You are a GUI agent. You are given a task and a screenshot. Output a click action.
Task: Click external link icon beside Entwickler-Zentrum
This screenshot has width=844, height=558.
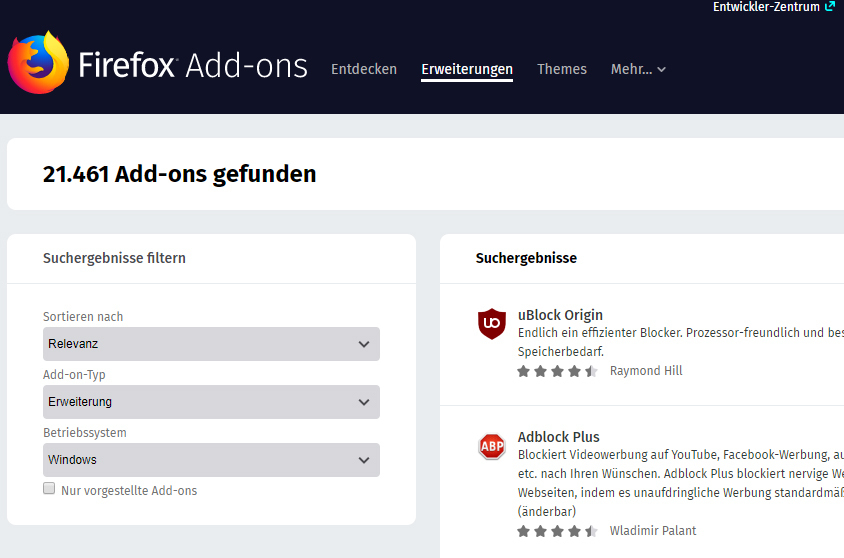(x=829, y=6)
